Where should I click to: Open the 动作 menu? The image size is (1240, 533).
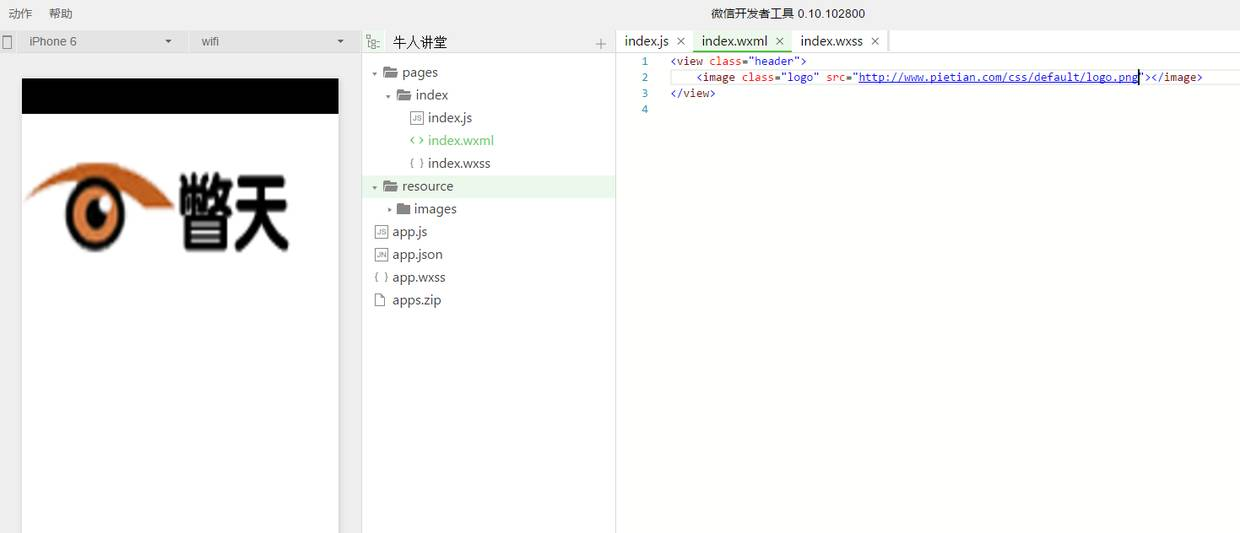[x=20, y=14]
